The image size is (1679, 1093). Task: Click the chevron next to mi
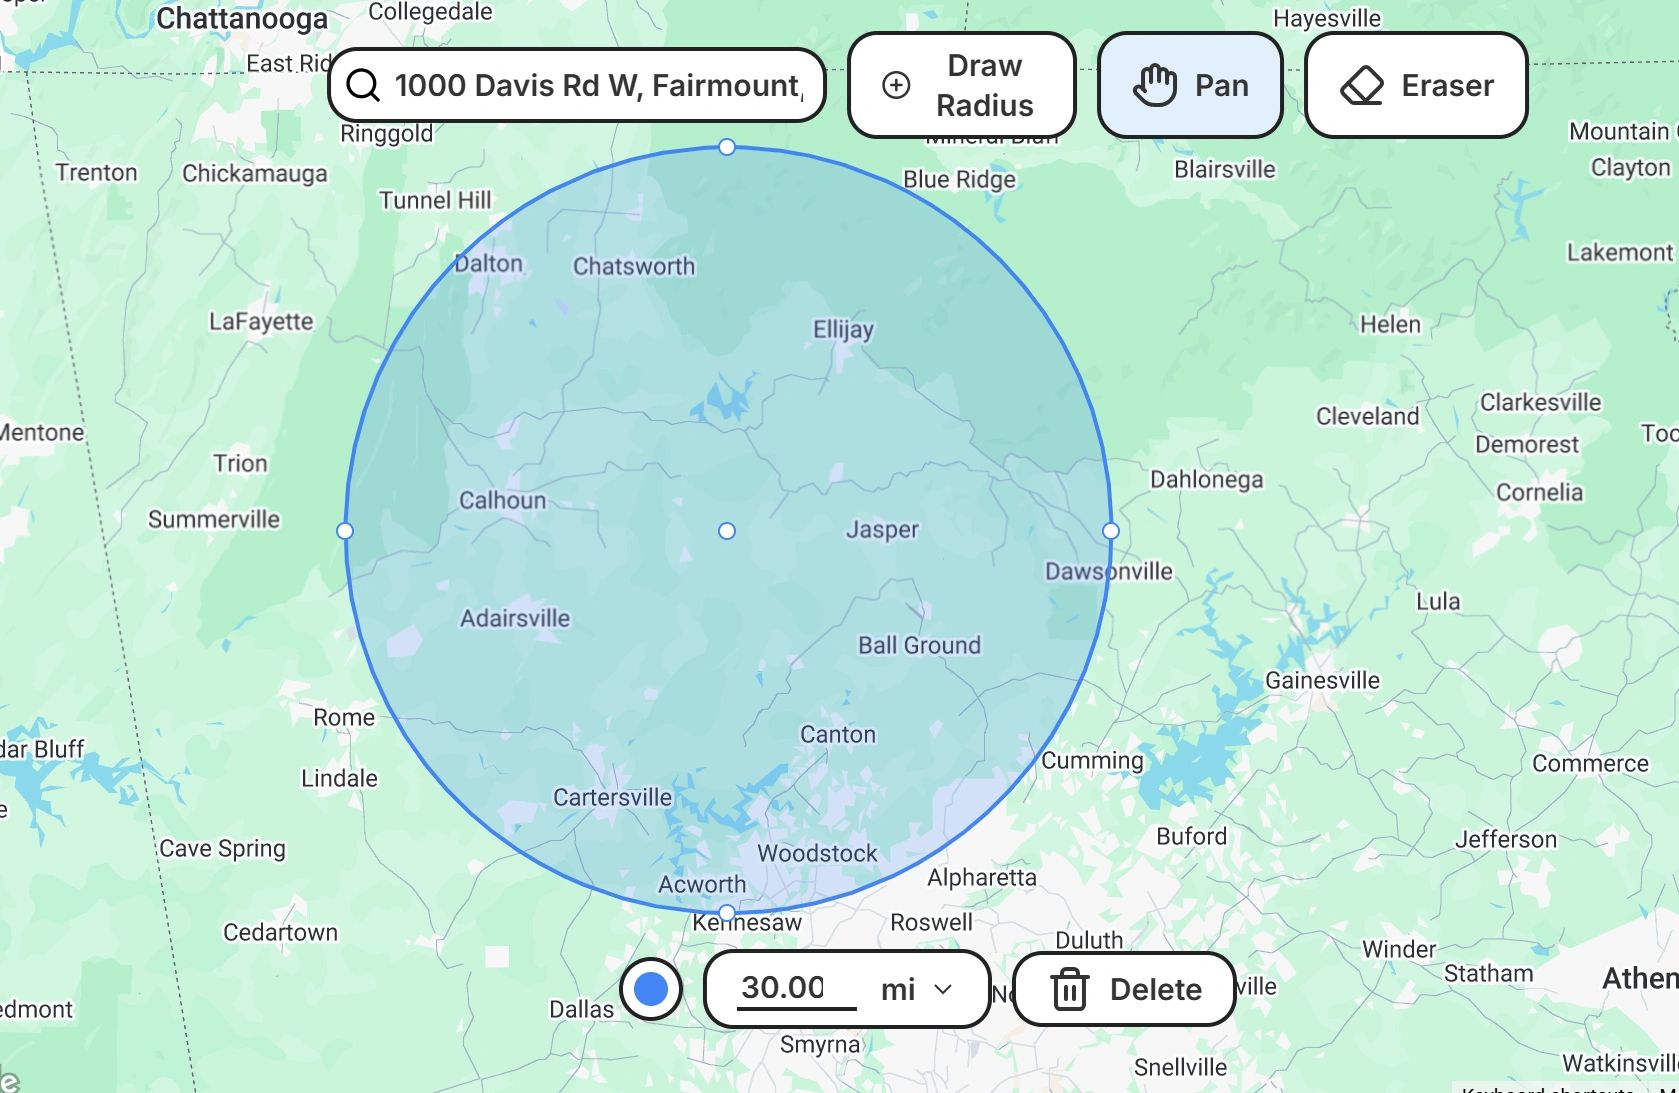pyautogui.click(x=943, y=990)
